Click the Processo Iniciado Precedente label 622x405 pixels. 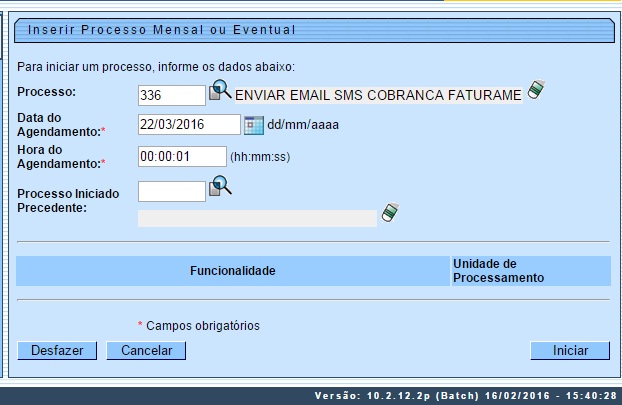click(68, 201)
